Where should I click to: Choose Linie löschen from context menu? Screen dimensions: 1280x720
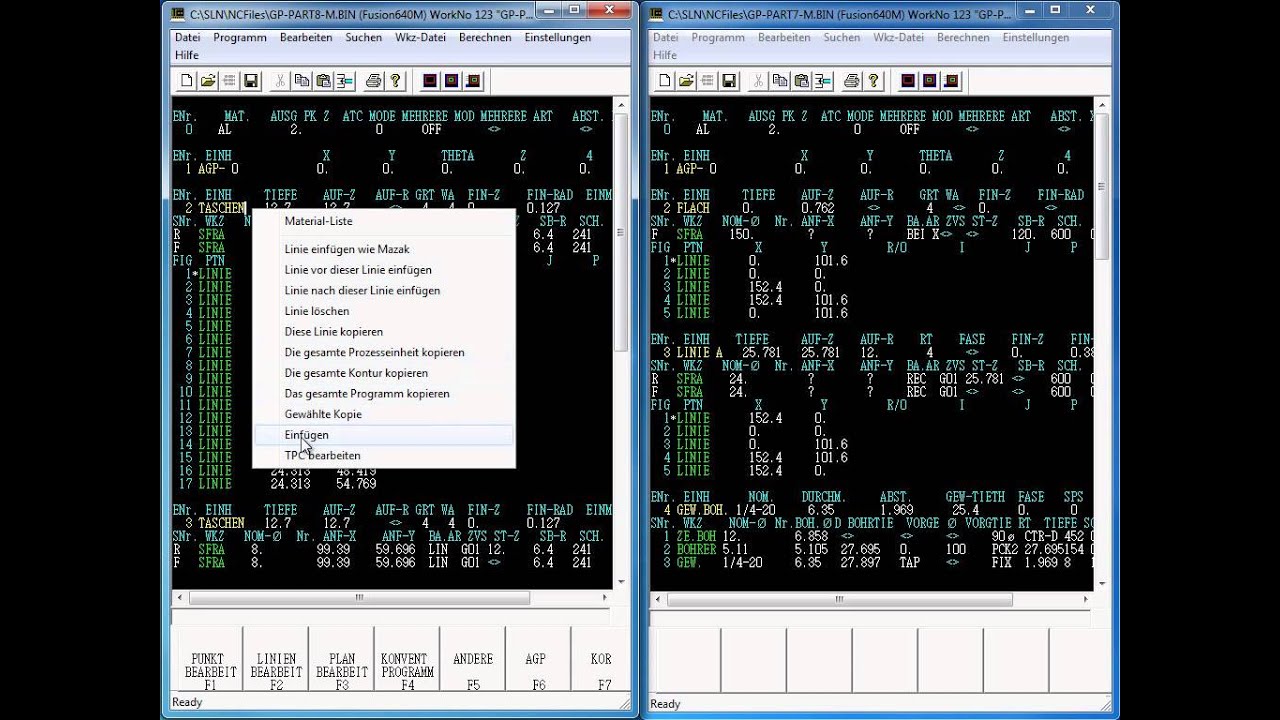[x=384, y=311]
